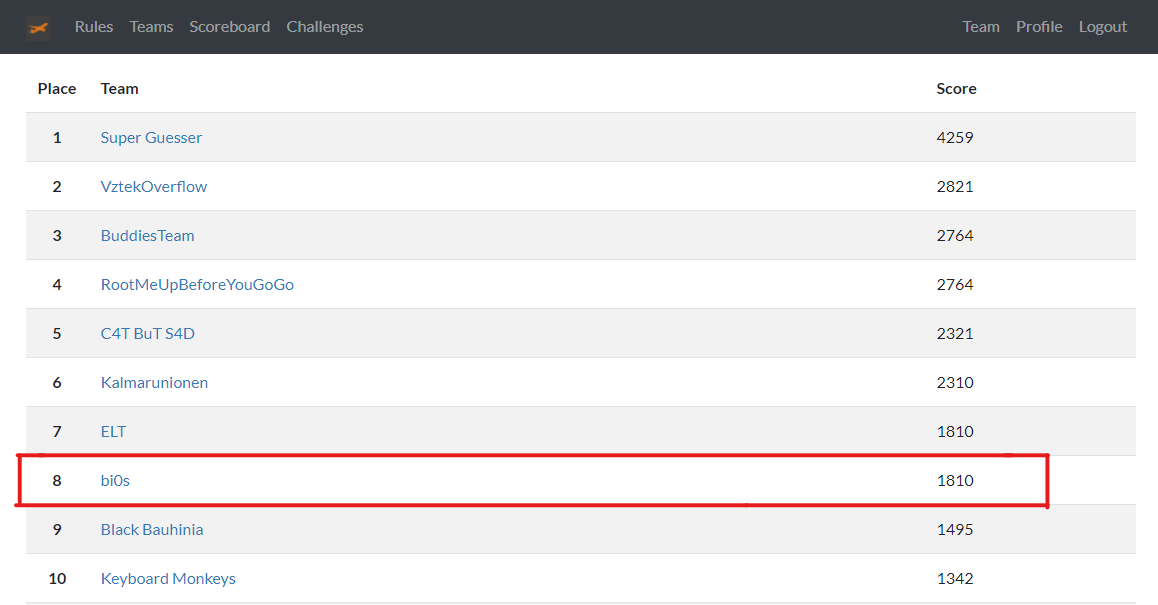Click the Logout link
1158x605 pixels.
[1103, 27]
